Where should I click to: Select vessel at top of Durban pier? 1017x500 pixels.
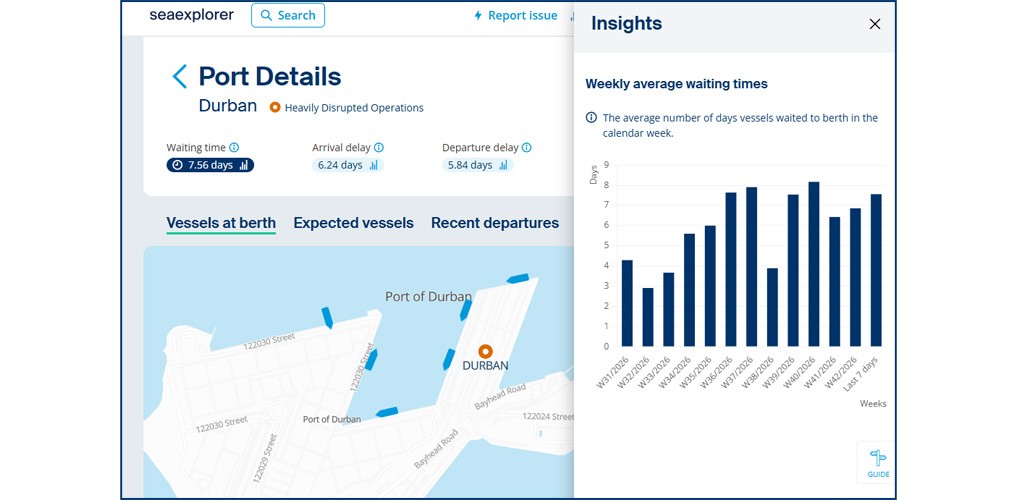(x=518, y=279)
